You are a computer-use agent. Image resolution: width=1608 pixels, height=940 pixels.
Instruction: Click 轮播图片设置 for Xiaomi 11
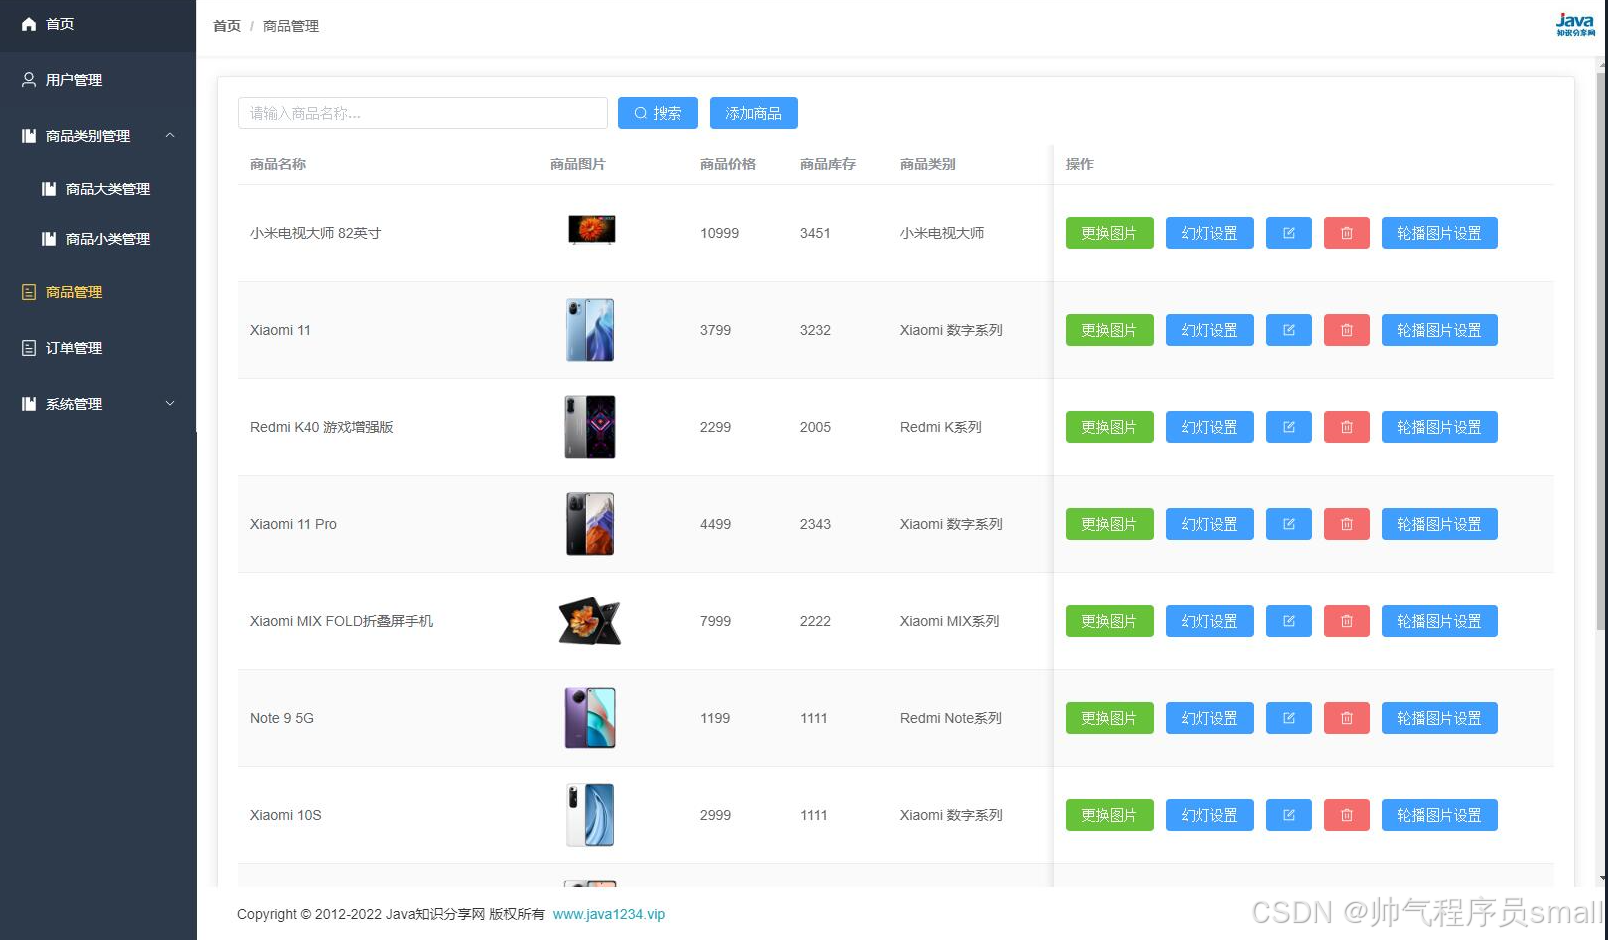(1440, 330)
